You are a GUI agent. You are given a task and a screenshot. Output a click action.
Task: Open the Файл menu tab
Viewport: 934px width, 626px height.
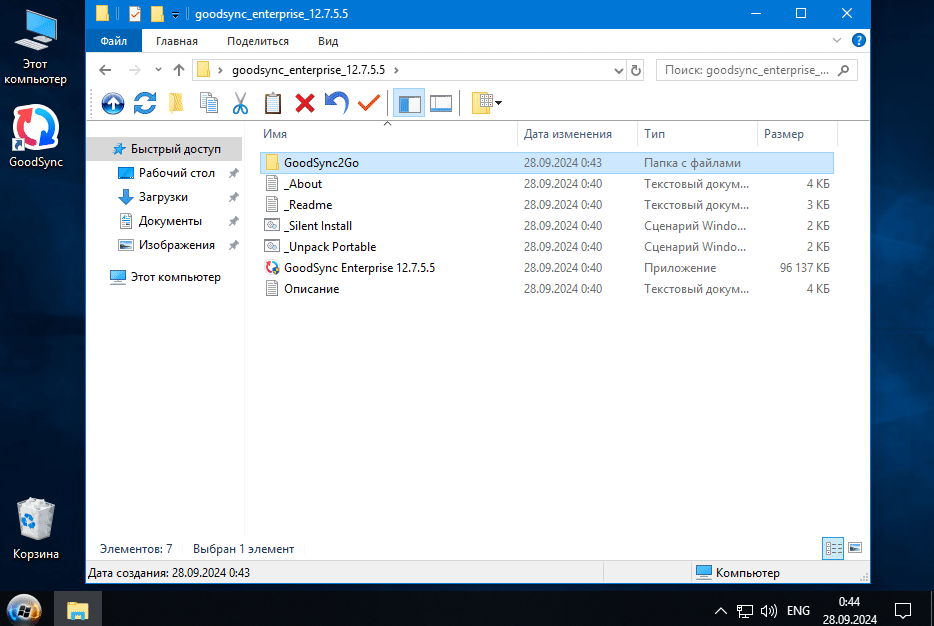[x=113, y=41]
